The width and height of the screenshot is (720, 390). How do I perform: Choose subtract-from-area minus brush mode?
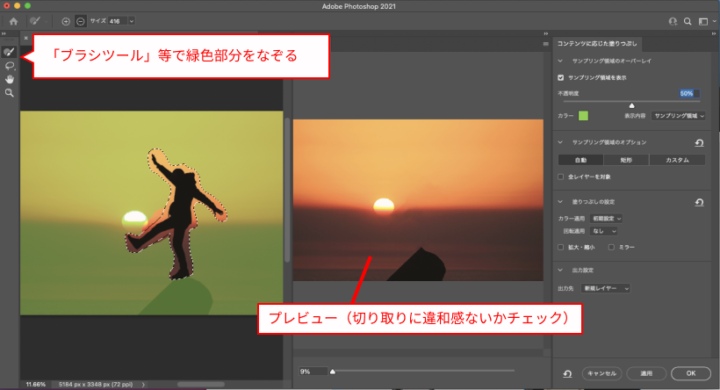tap(80, 21)
